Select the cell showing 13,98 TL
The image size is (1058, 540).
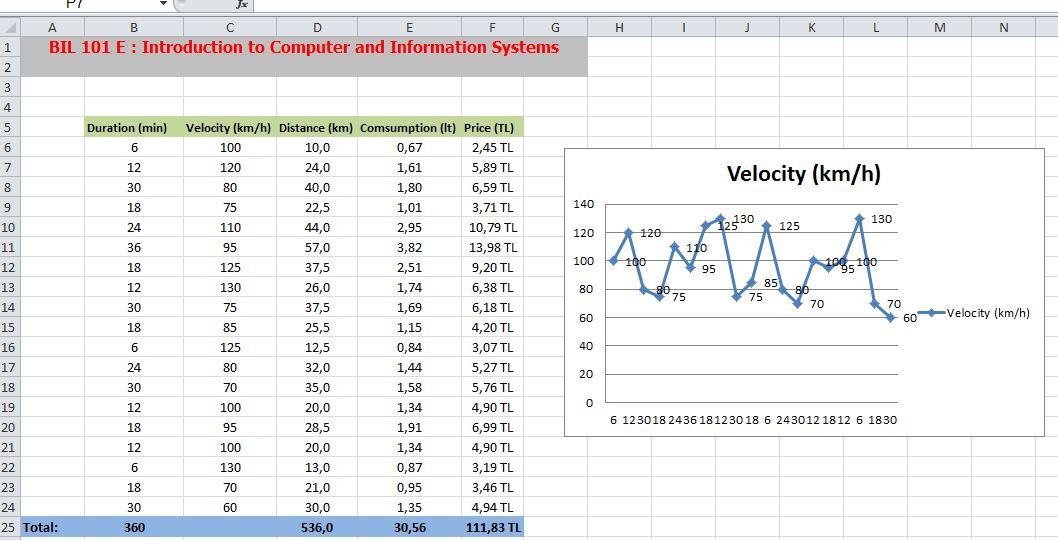pos(493,248)
